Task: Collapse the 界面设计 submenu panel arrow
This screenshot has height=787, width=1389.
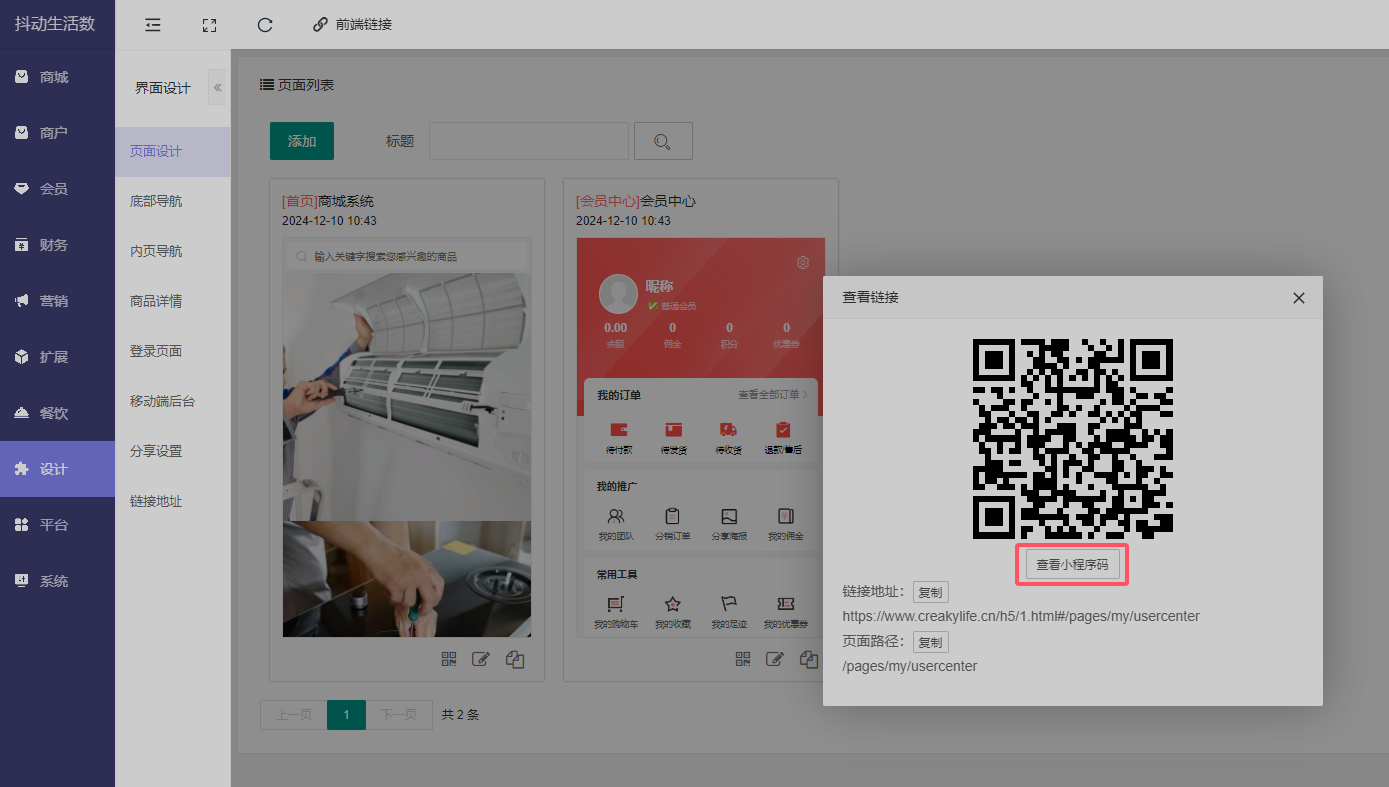Action: pyautogui.click(x=217, y=87)
